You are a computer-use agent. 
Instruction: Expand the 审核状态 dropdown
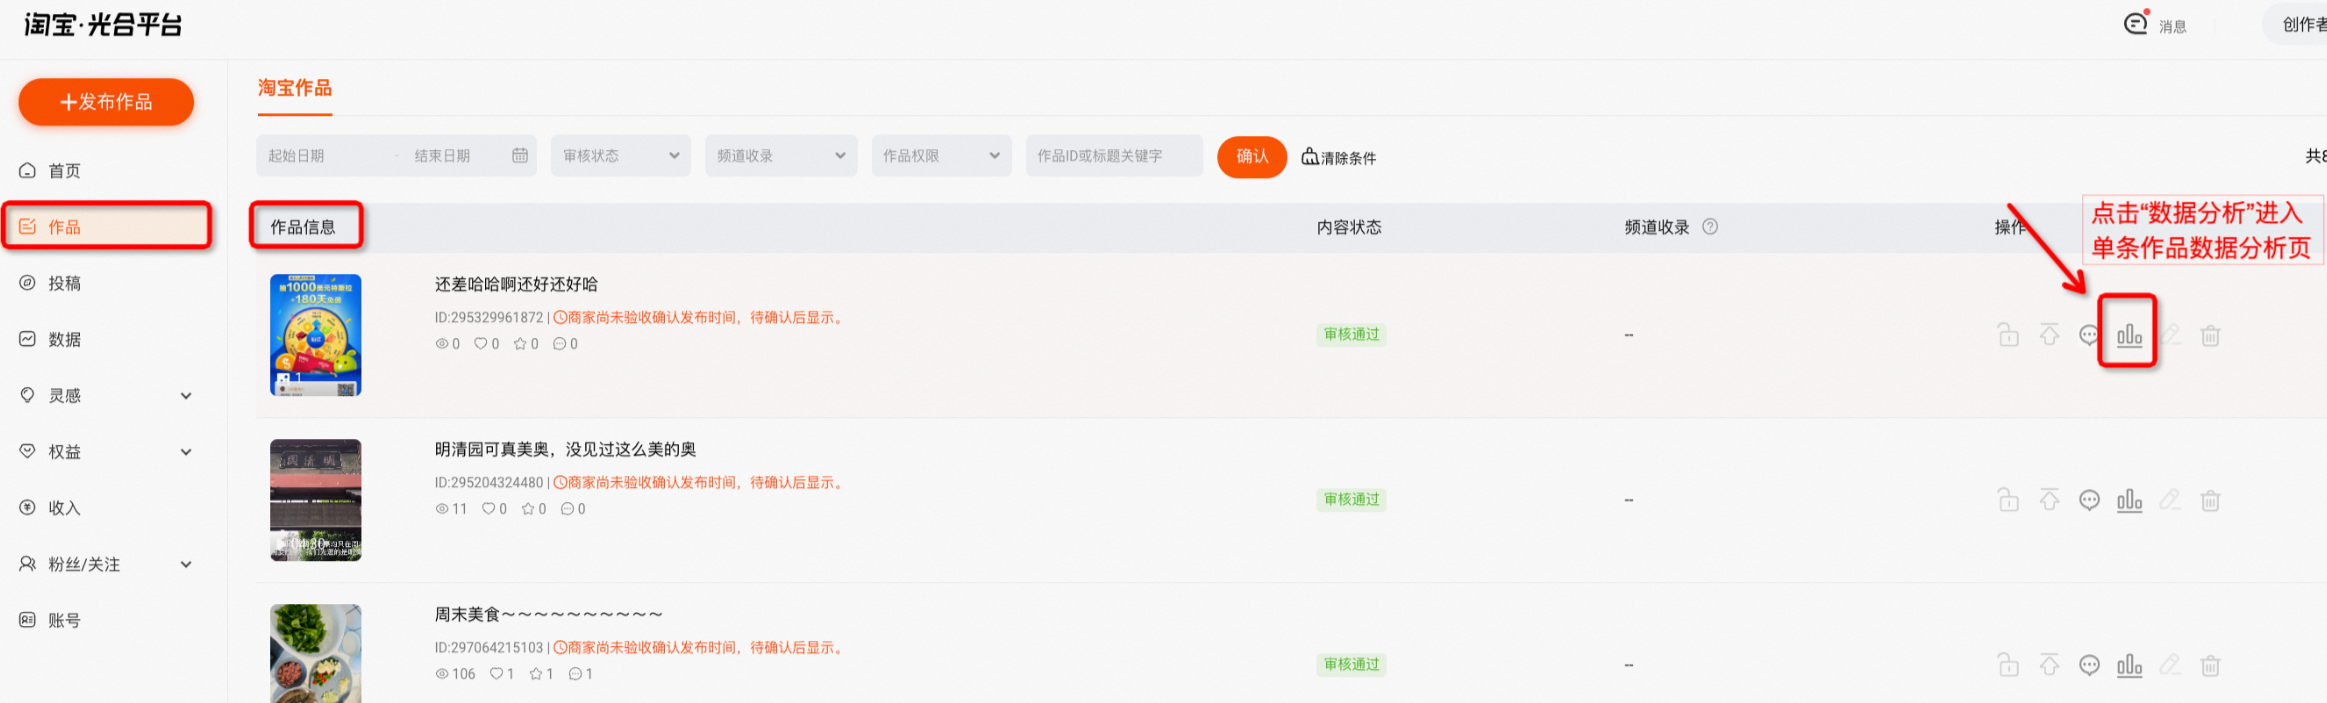click(620, 156)
